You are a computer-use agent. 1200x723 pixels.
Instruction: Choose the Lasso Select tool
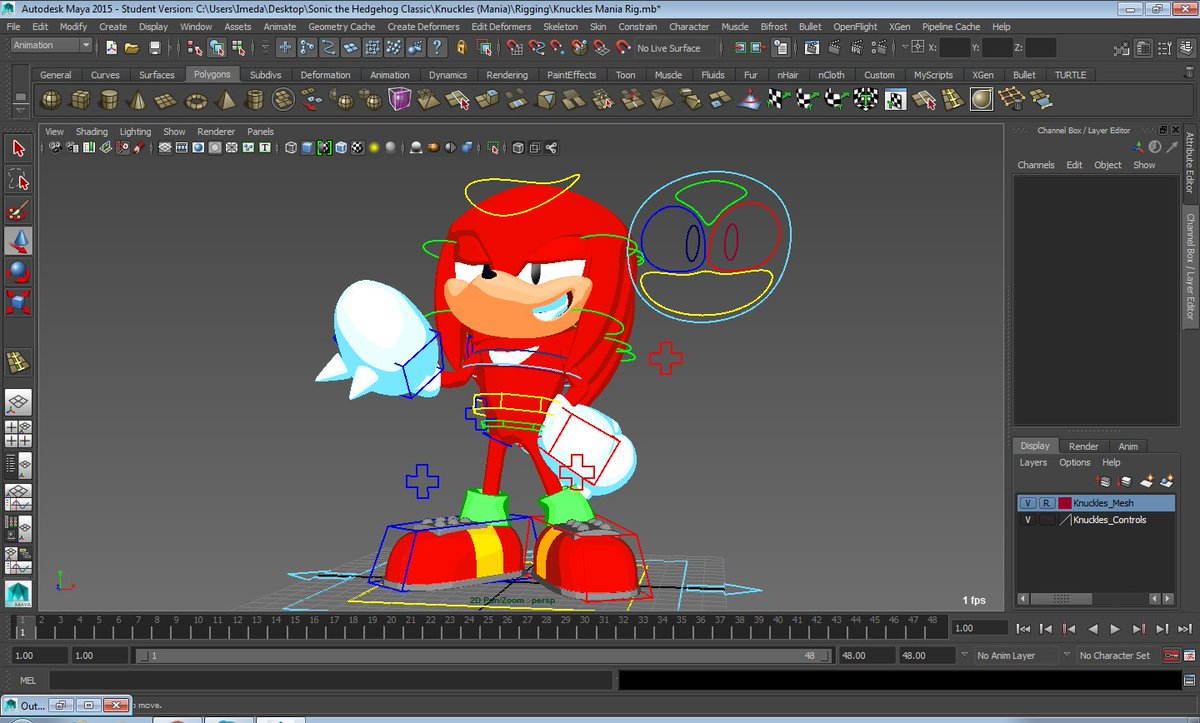click(18, 179)
